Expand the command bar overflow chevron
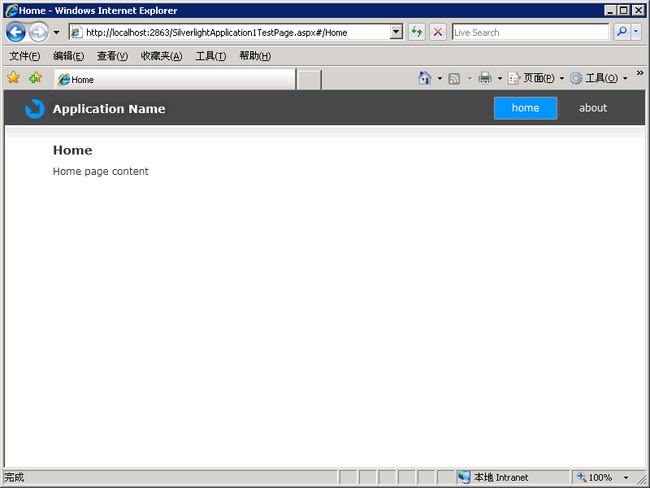 [x=640, y=73]
